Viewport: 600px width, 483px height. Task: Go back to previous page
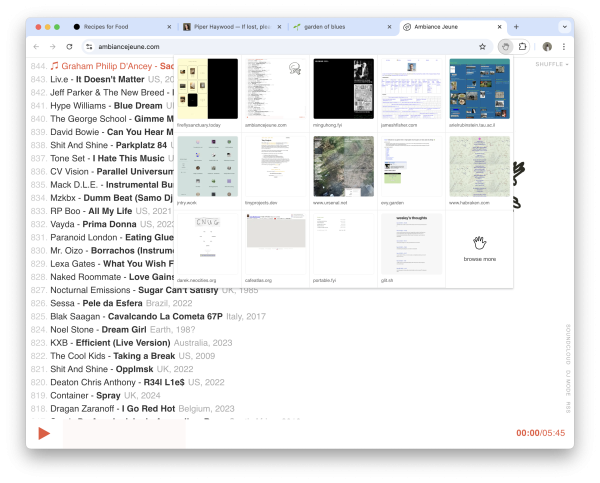click(37, 46)
